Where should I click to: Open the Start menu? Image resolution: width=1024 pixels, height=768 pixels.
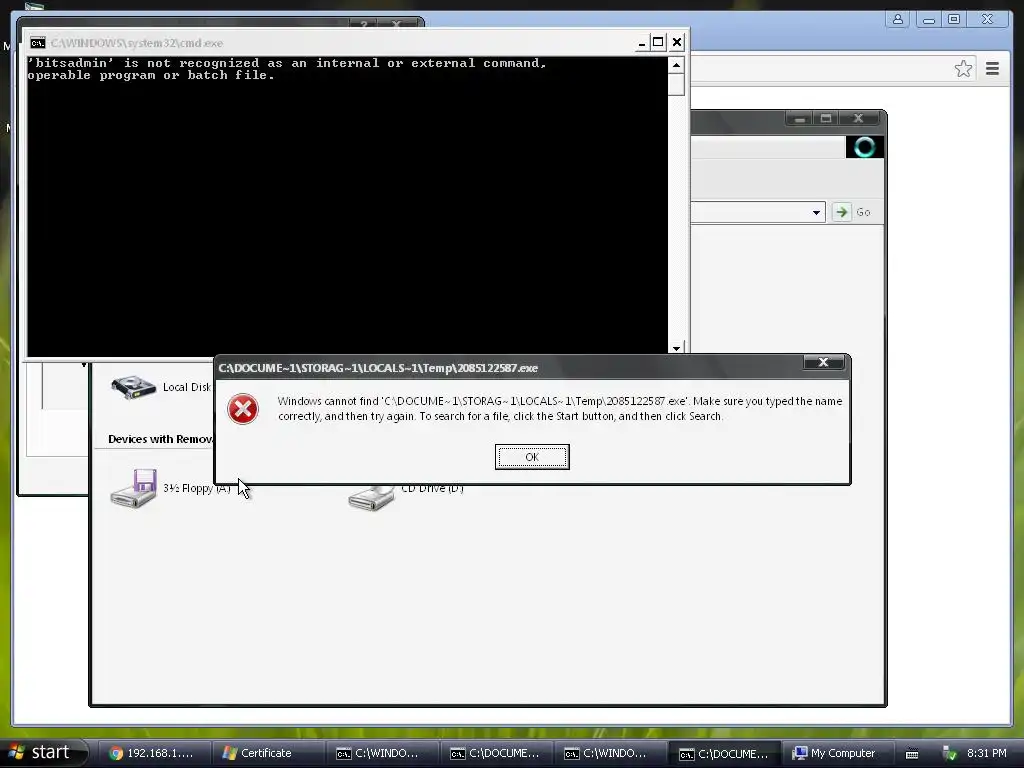tap(42, 752)
